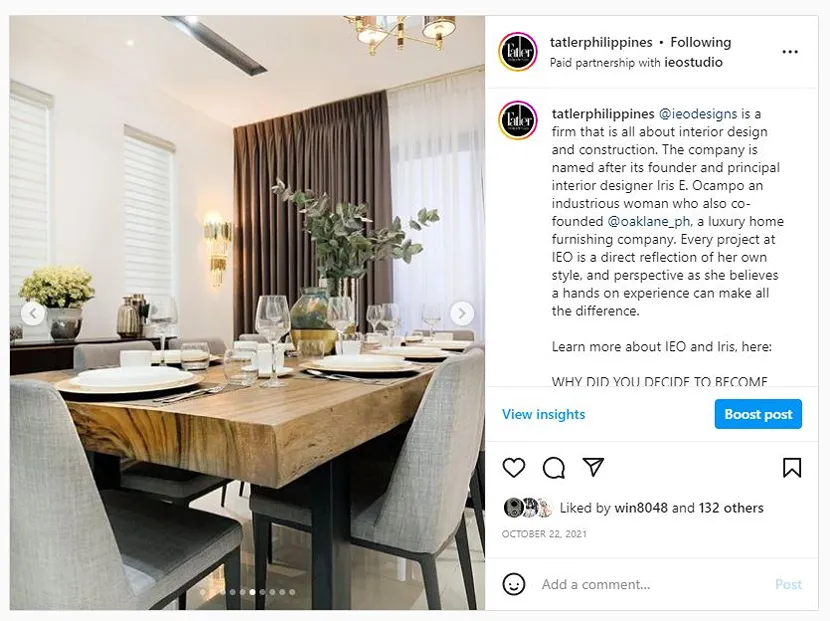Click View insights
This screenshot has height=621, width=830.
pyautogui.click(x=543, y=414)
